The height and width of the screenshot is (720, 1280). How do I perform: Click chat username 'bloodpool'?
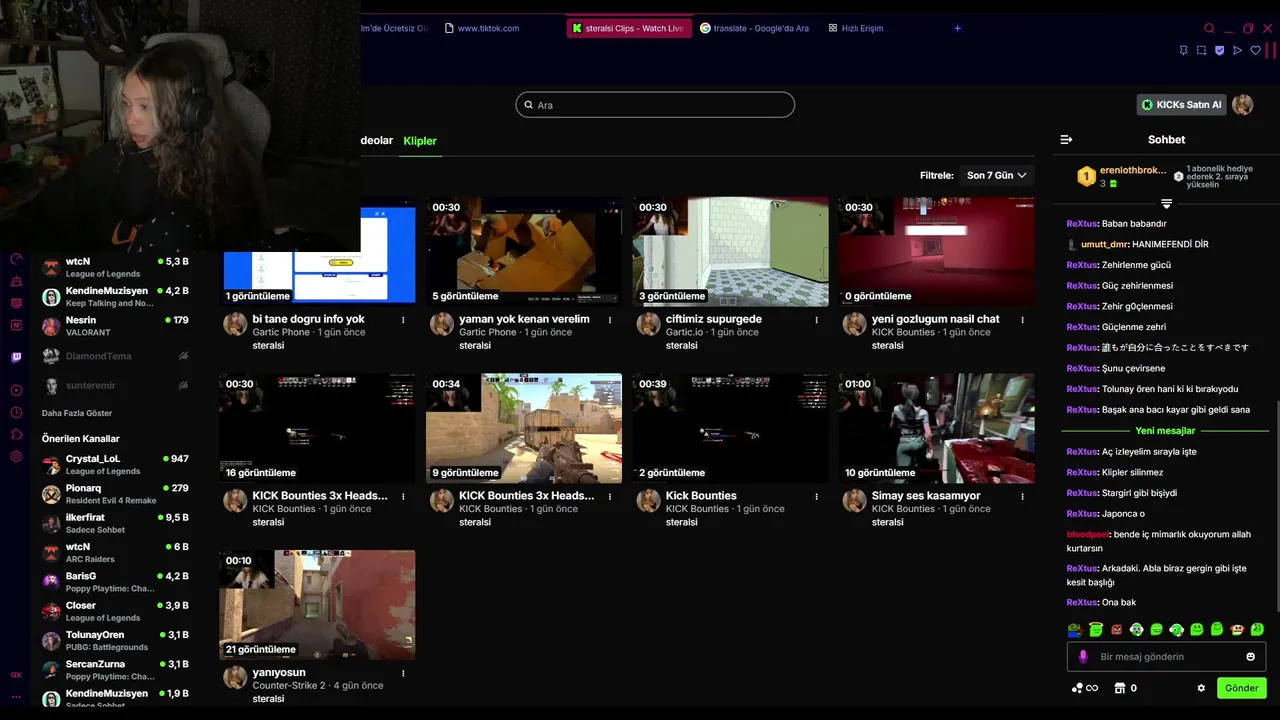pos(1088,535)
